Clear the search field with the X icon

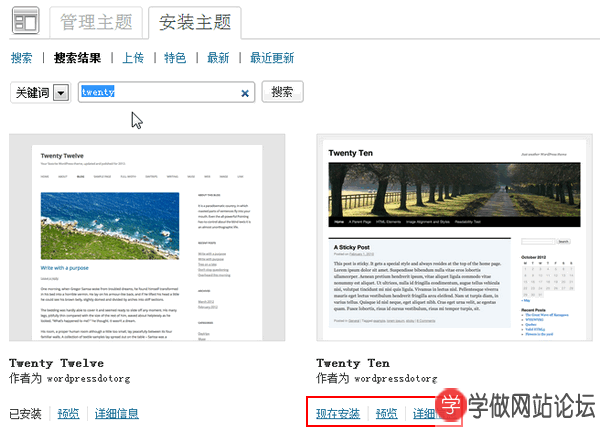[245, 93]
